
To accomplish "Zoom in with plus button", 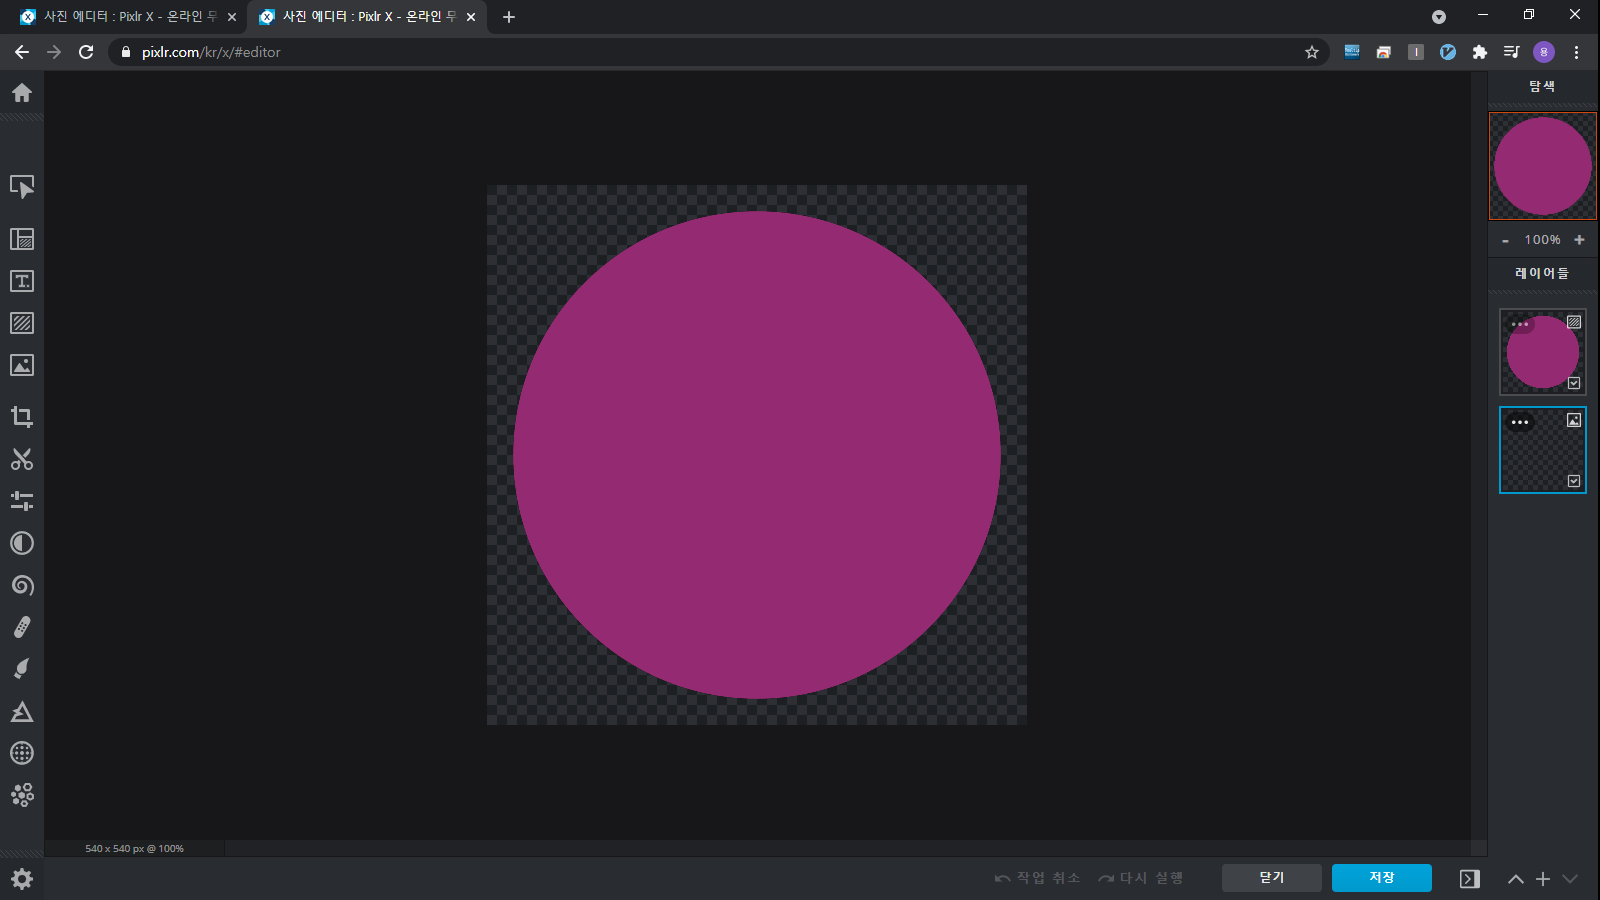I will [x=1579, y=240].
